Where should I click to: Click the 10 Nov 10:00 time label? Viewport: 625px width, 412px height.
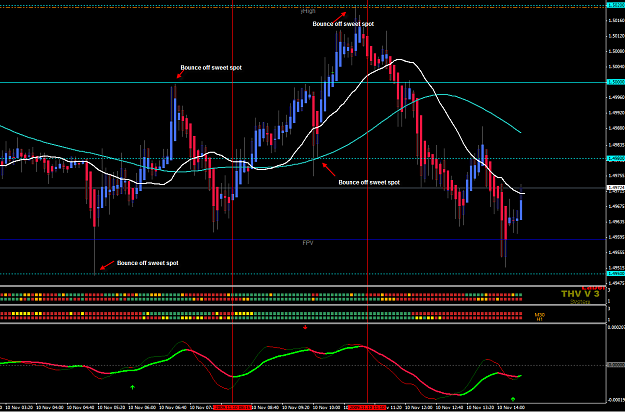326,408
